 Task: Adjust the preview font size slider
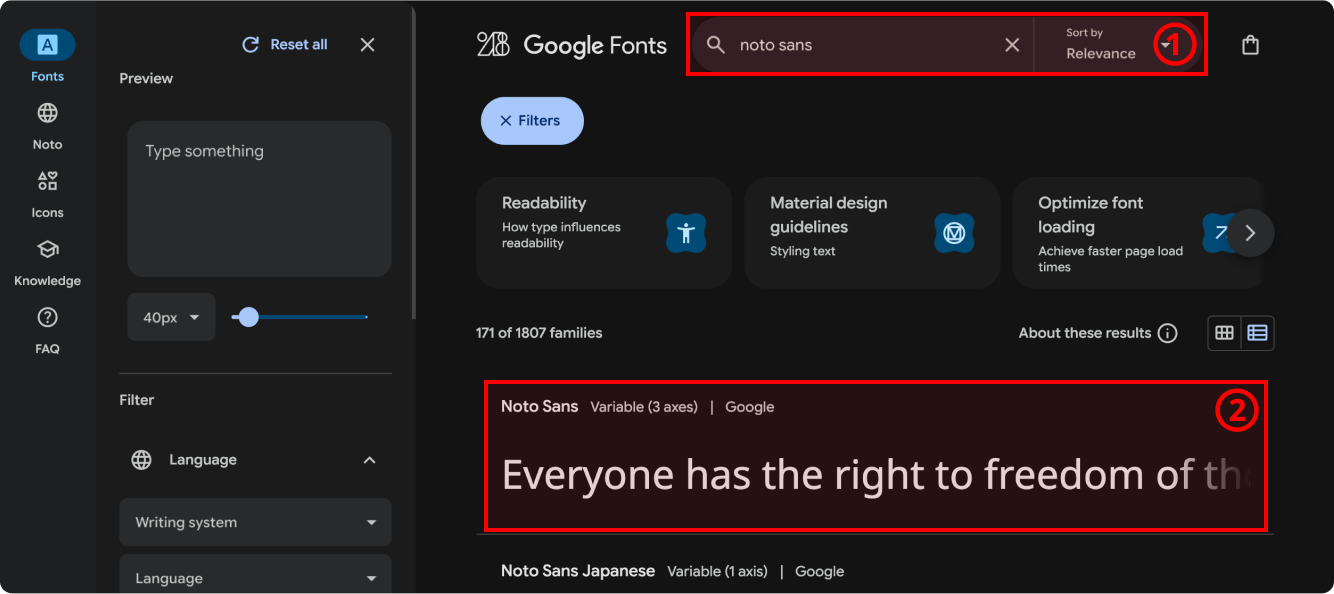click(249, 317)
